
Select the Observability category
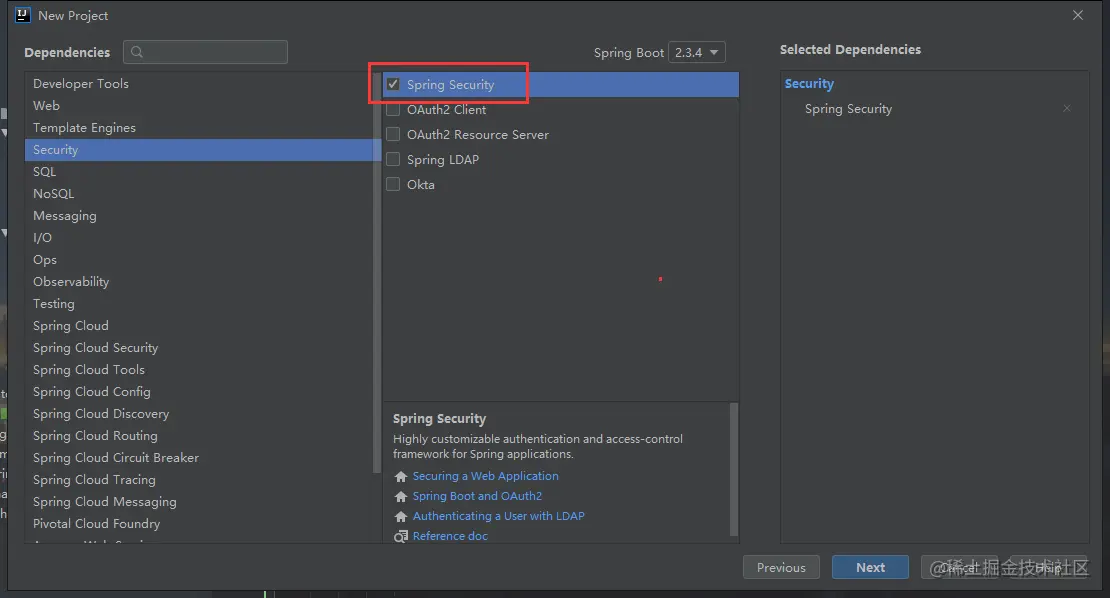click(x=202, y=282)
